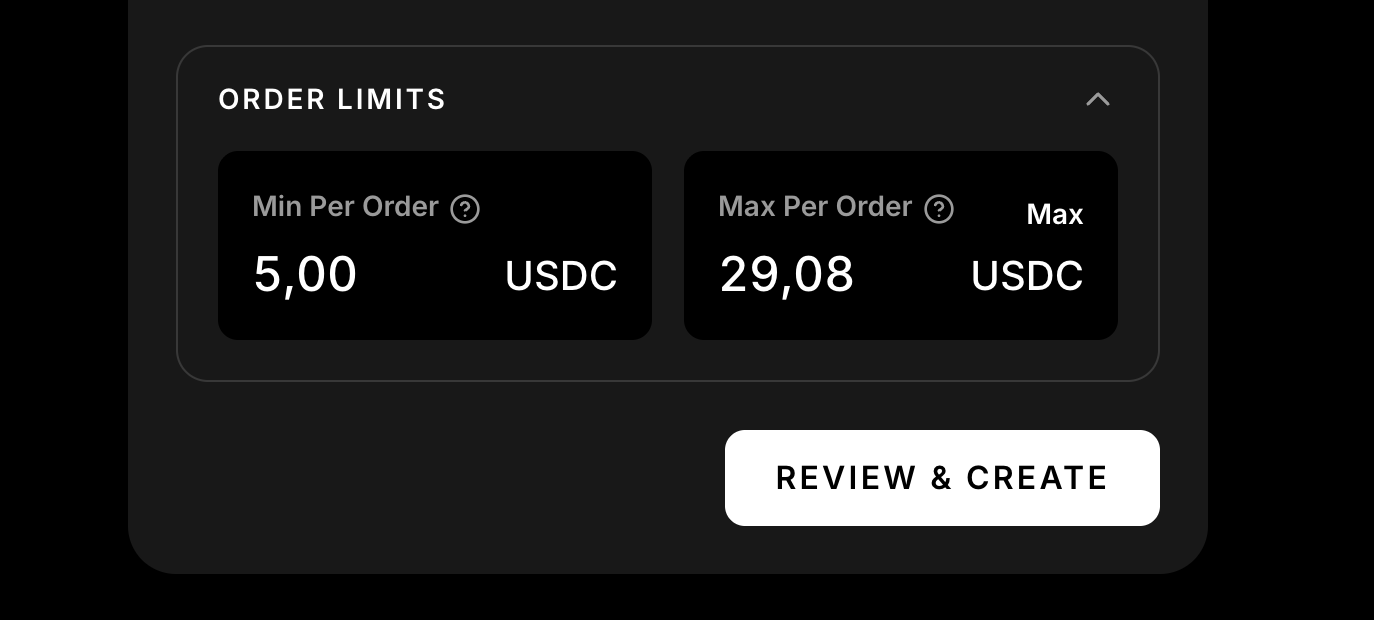
Task: Select the USDC unit in Max Per Order box
Action: pos(1027,276)
